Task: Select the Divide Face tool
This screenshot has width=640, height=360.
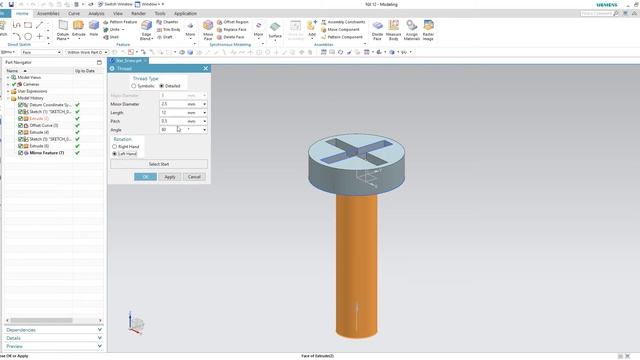Action: coord(378,29)
